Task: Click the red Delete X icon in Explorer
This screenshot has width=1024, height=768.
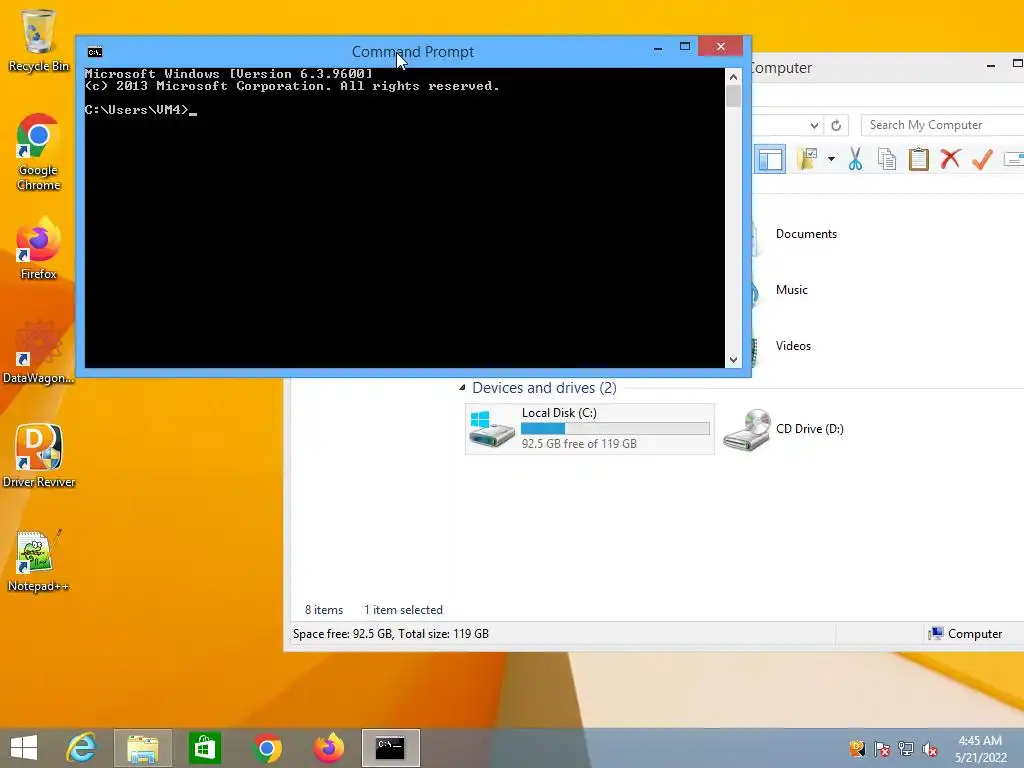Action: (x=950, y=159)
